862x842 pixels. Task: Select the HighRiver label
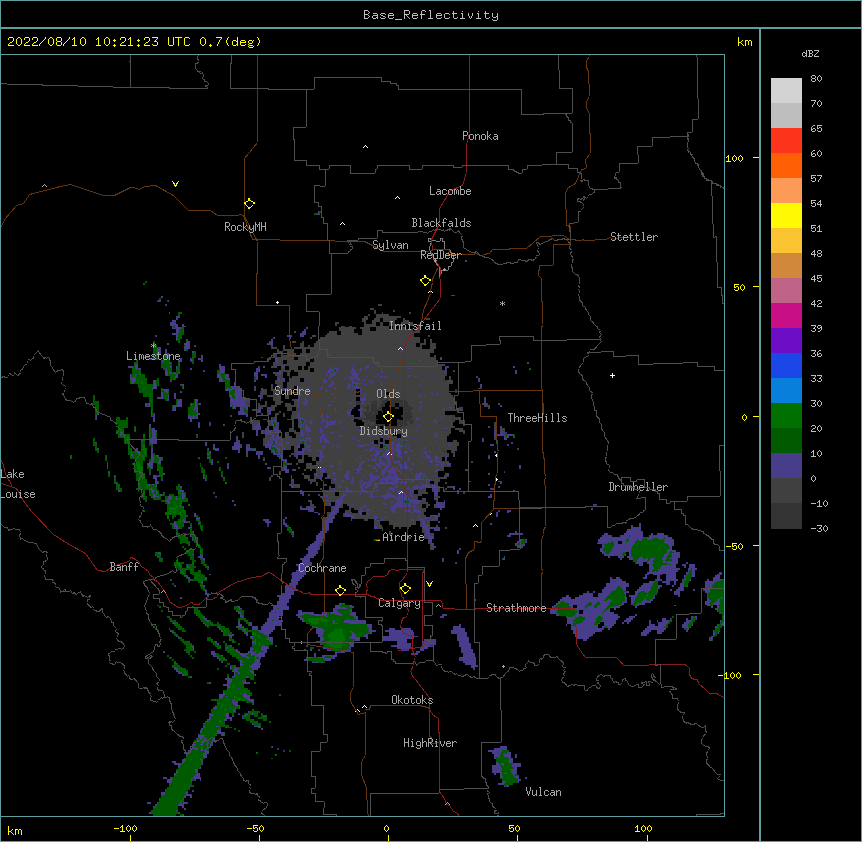pyautogui.click(x=430, y=743)
